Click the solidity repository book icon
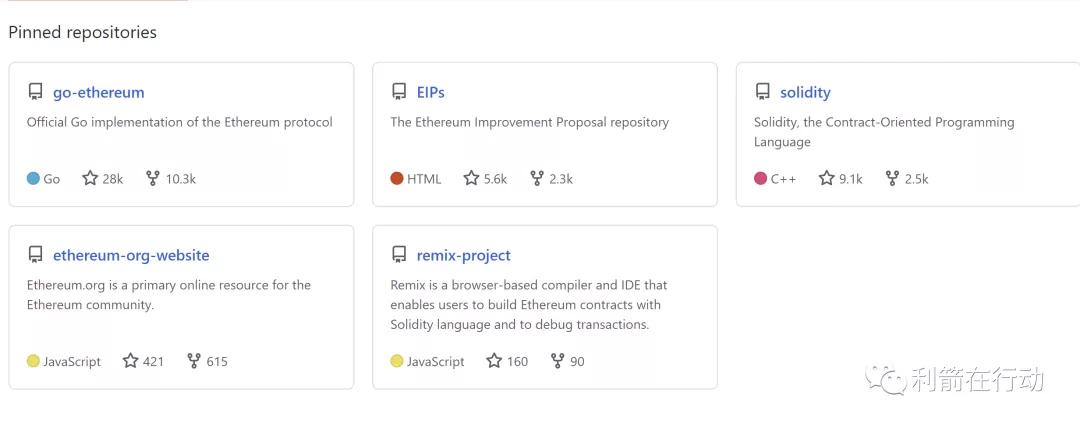The image size is (1080, 427). tap(763, 92)
